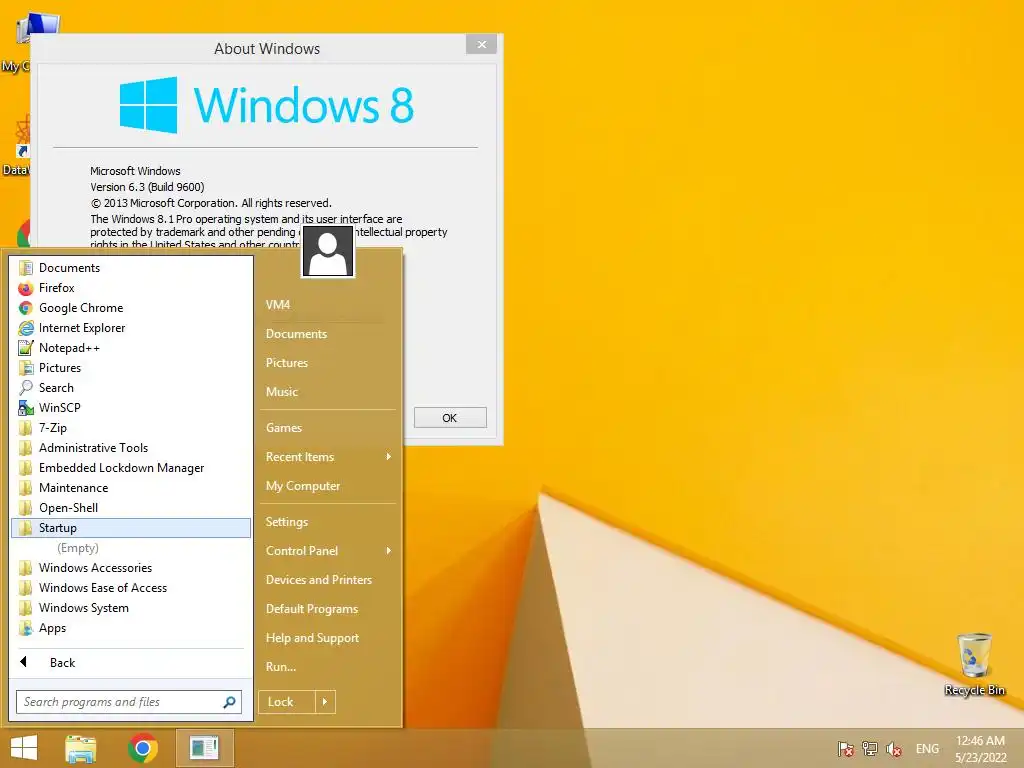Click the Search entry with magnifier icon
Image resolution: width=1024 pixels, height=768 pixels.
pos(131,388)
